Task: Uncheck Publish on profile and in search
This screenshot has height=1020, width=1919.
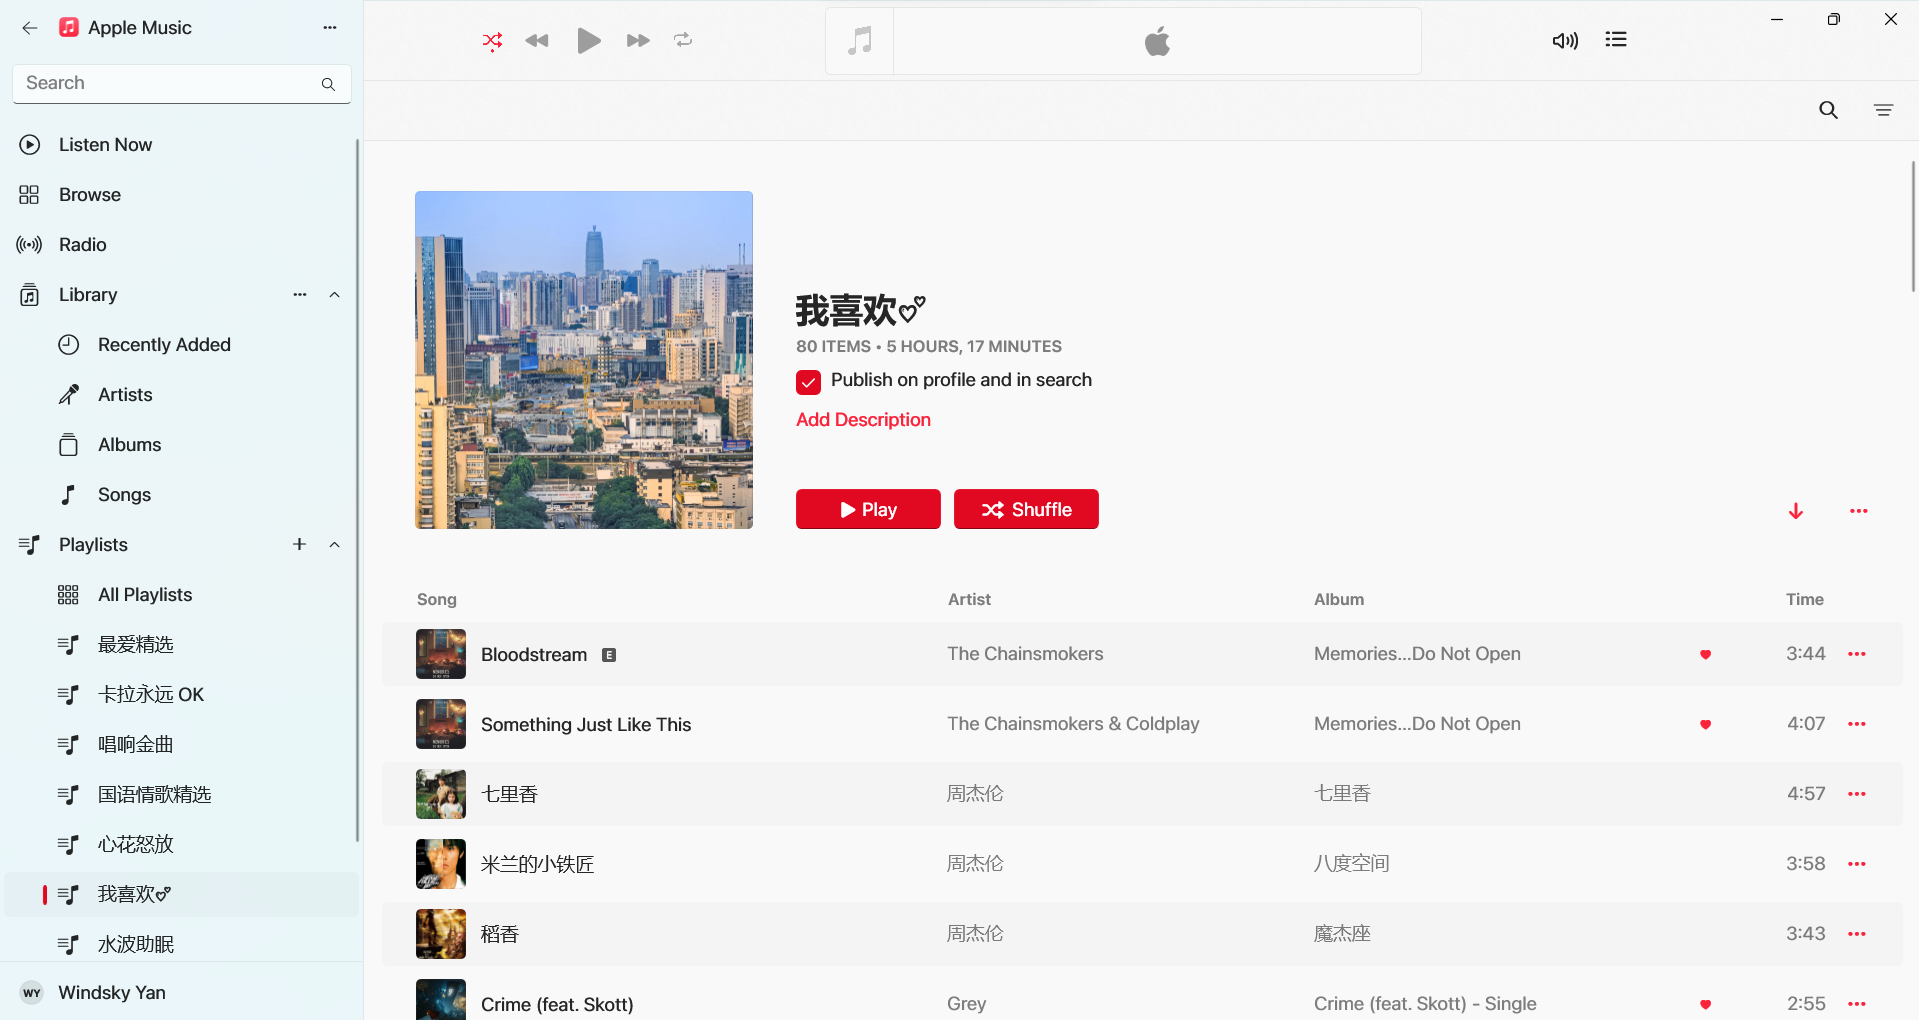Action: 808,382
